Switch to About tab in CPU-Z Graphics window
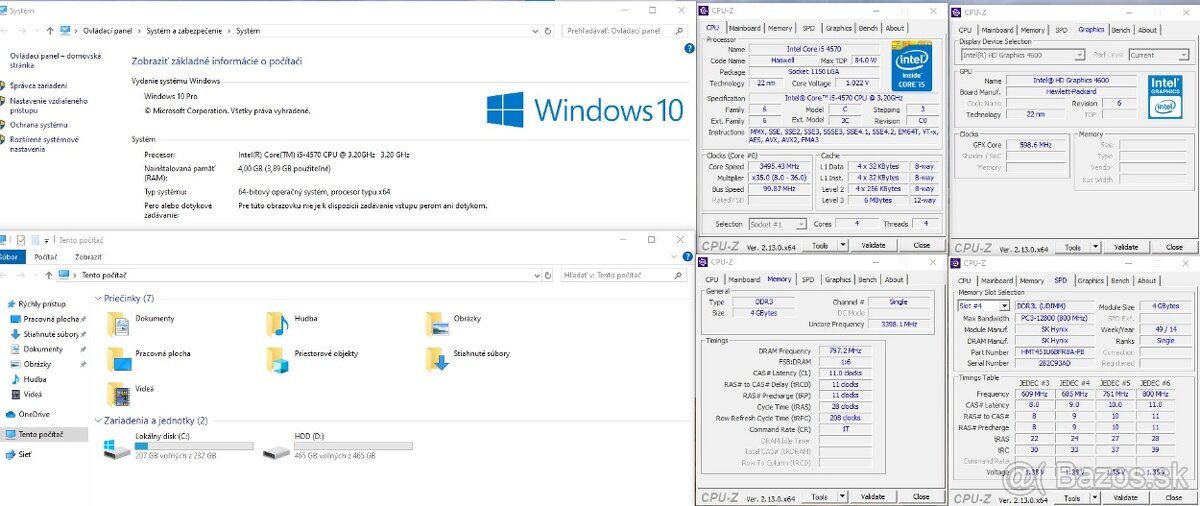 [x=1148, y=30]
